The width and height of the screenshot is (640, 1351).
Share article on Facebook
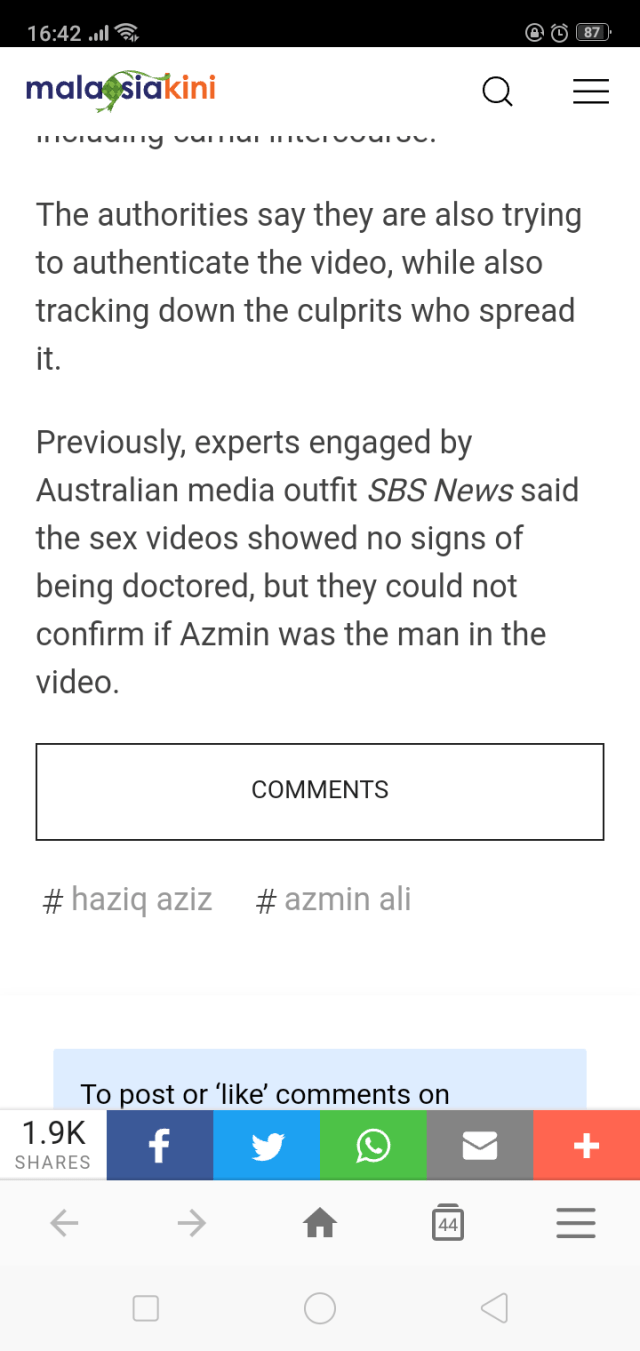[160, 1145]
